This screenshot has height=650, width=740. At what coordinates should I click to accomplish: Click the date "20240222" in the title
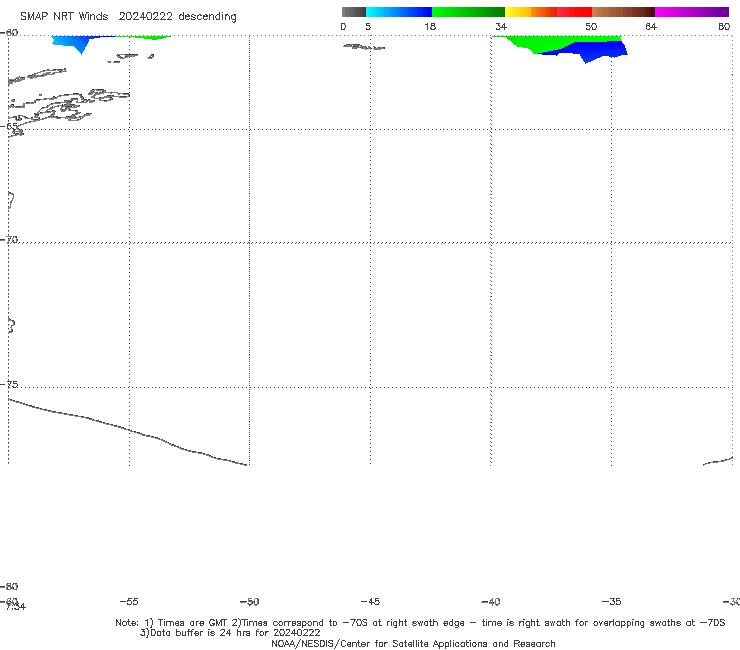tap(145, 17)
